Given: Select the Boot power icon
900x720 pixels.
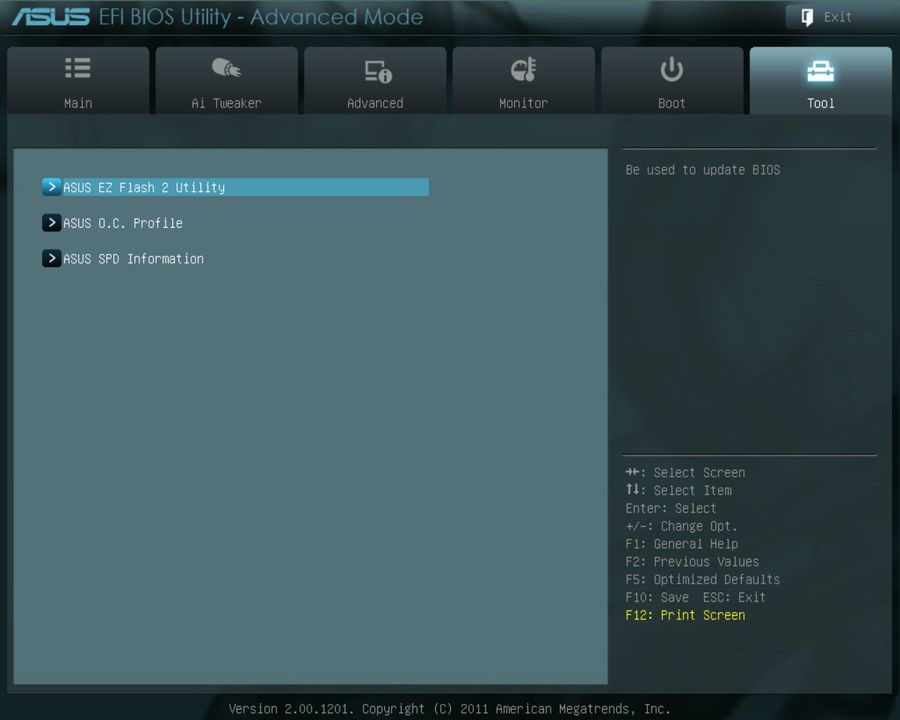Looking at the screenshot, I should (671, 68).
